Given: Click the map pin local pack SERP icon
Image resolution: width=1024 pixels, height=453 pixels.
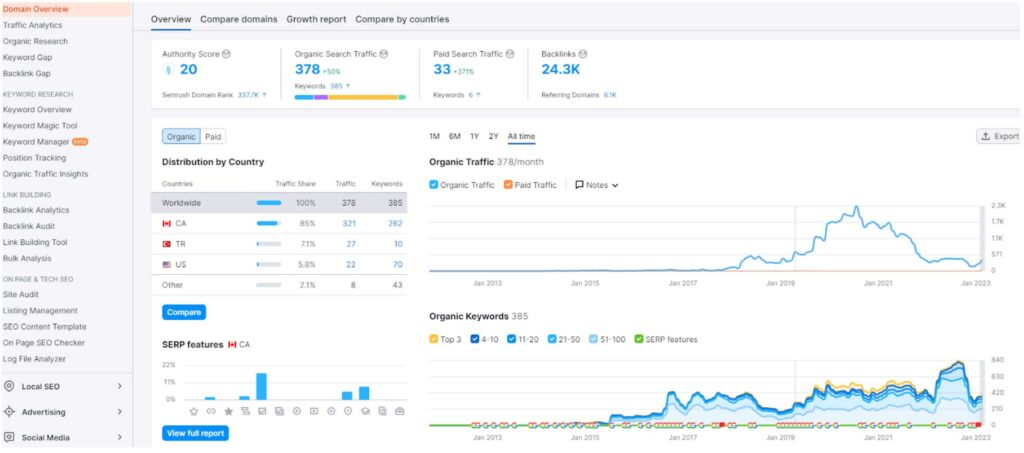Looking at the screenshot, I should pyautogui.click(x=347, y=411).
